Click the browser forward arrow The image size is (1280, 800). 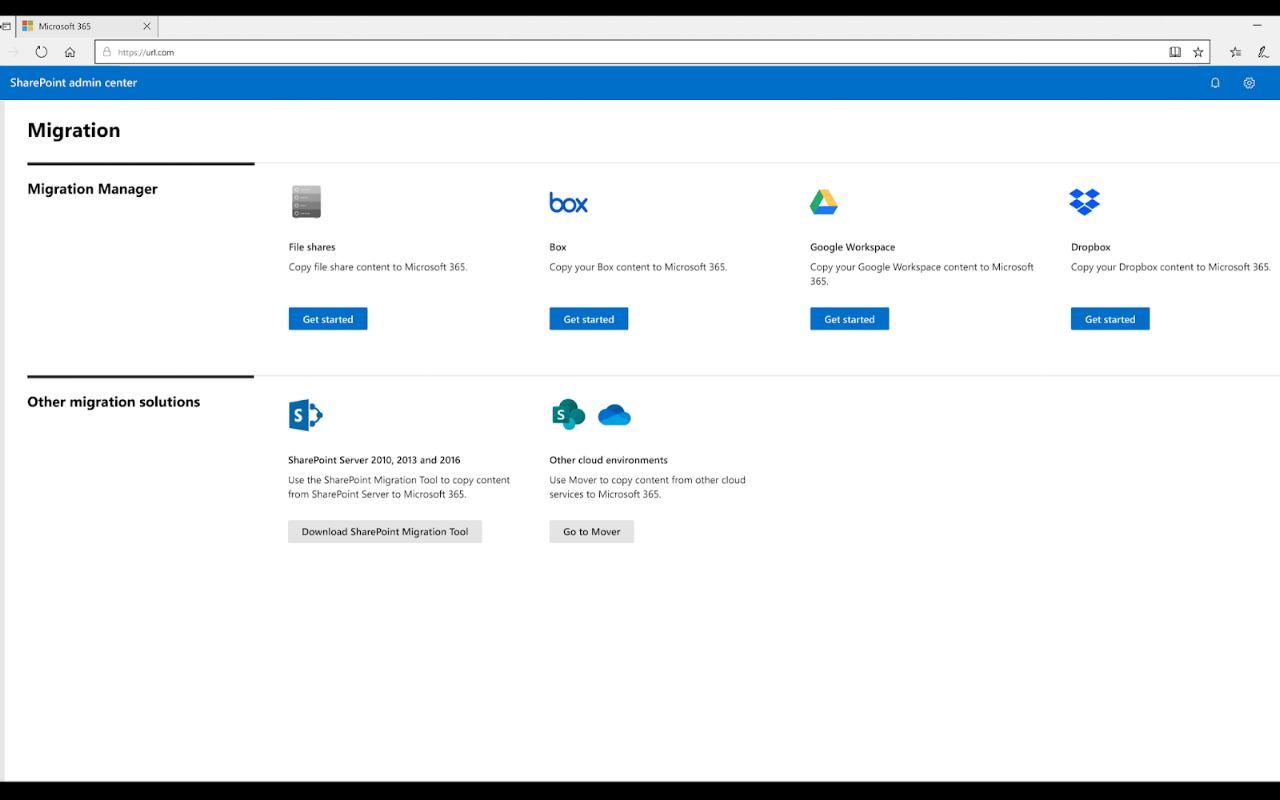[x=13, y=52]
